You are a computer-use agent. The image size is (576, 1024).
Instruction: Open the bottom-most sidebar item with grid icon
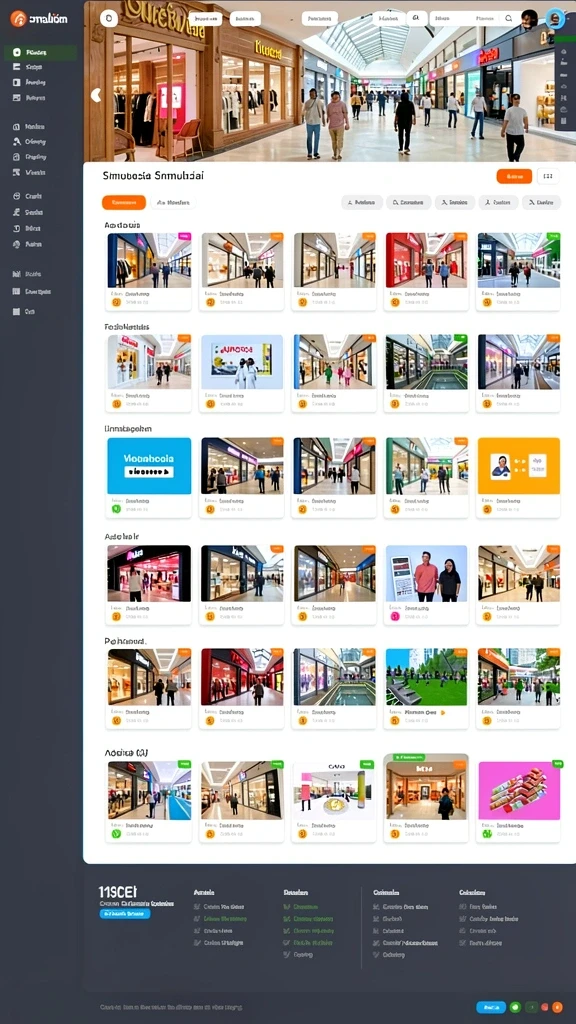(x=24, y=312)
